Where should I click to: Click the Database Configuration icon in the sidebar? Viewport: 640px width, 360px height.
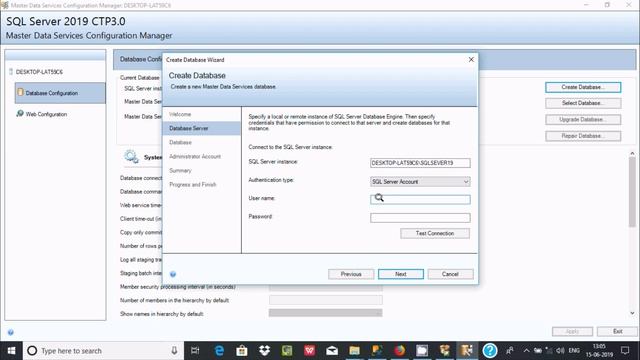coord(20,92)
